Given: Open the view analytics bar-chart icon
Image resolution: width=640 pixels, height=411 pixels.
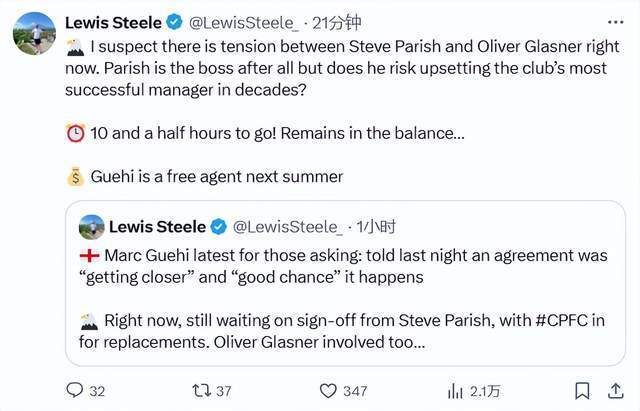Looking at the screenshot, I should tap(456, 390).
